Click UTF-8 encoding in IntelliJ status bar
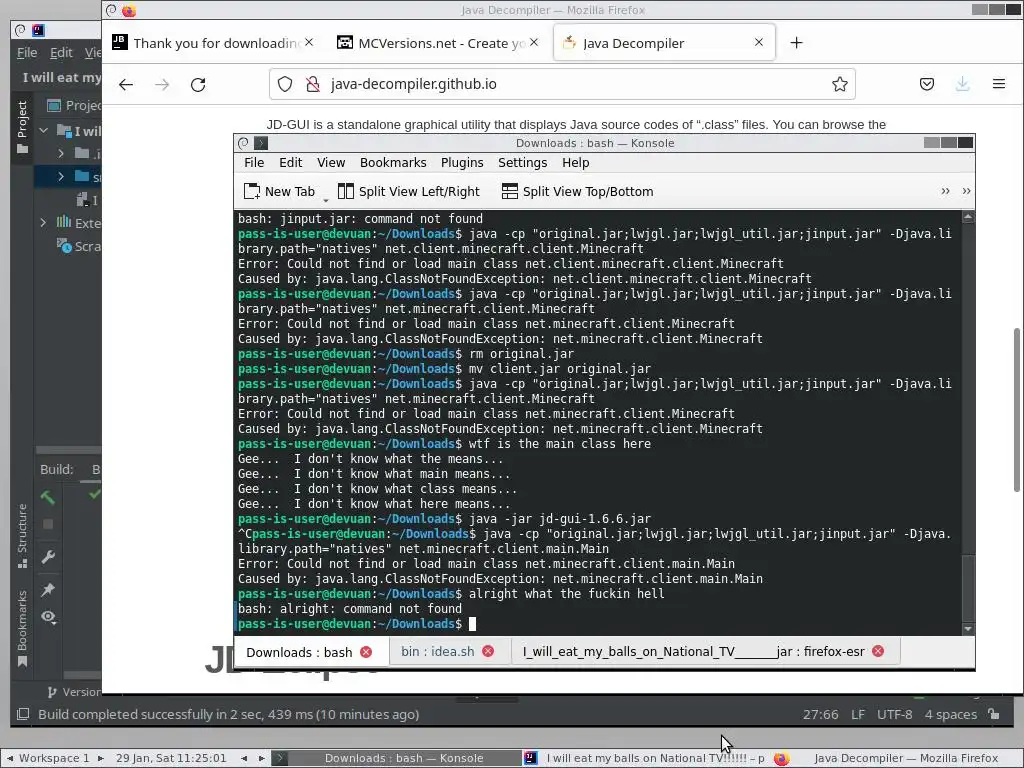 (x=895, y=714)
